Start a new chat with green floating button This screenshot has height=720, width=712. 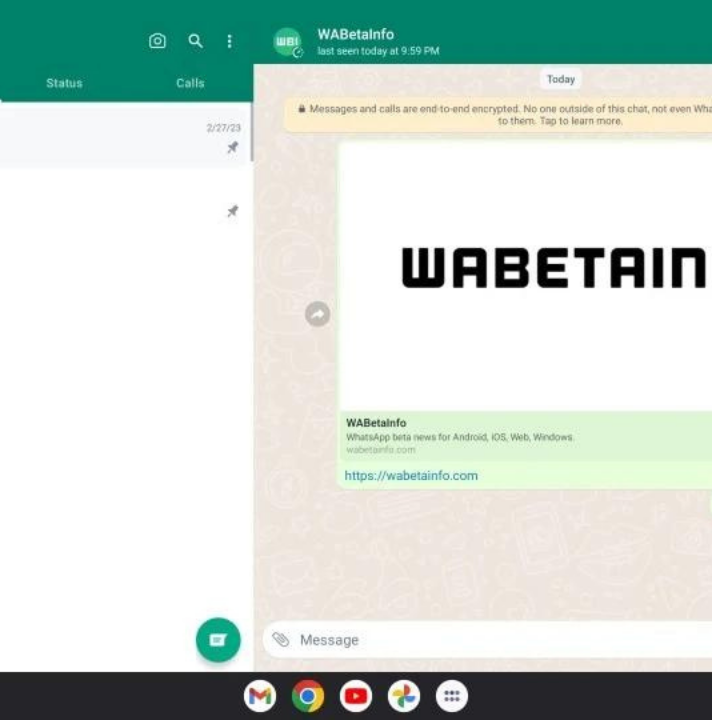(218, 640)
